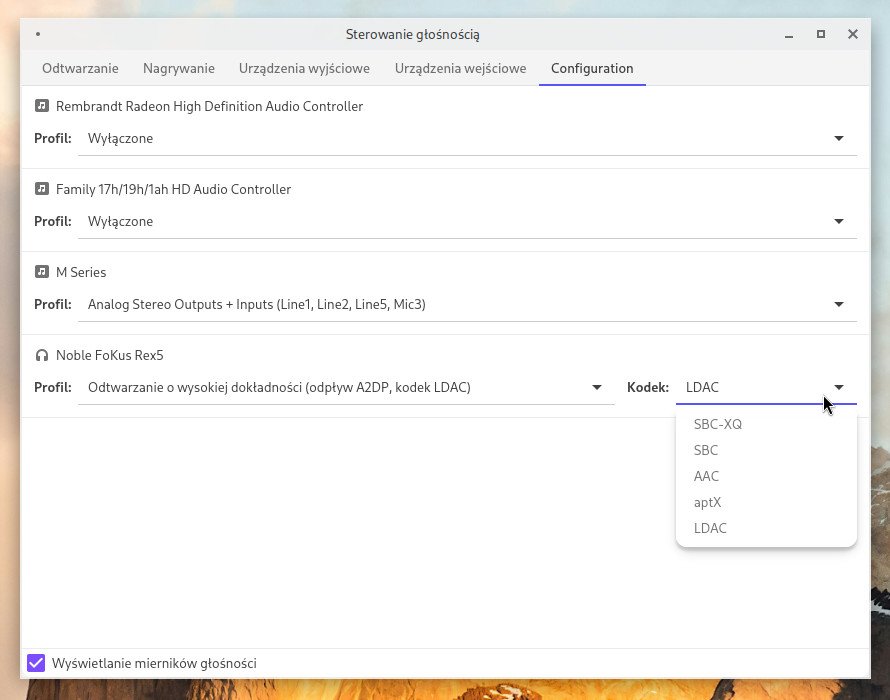Screen dimensions: 890x700
Task: Choose SBC-XQ codec from the list
Action: pos(766,424)
